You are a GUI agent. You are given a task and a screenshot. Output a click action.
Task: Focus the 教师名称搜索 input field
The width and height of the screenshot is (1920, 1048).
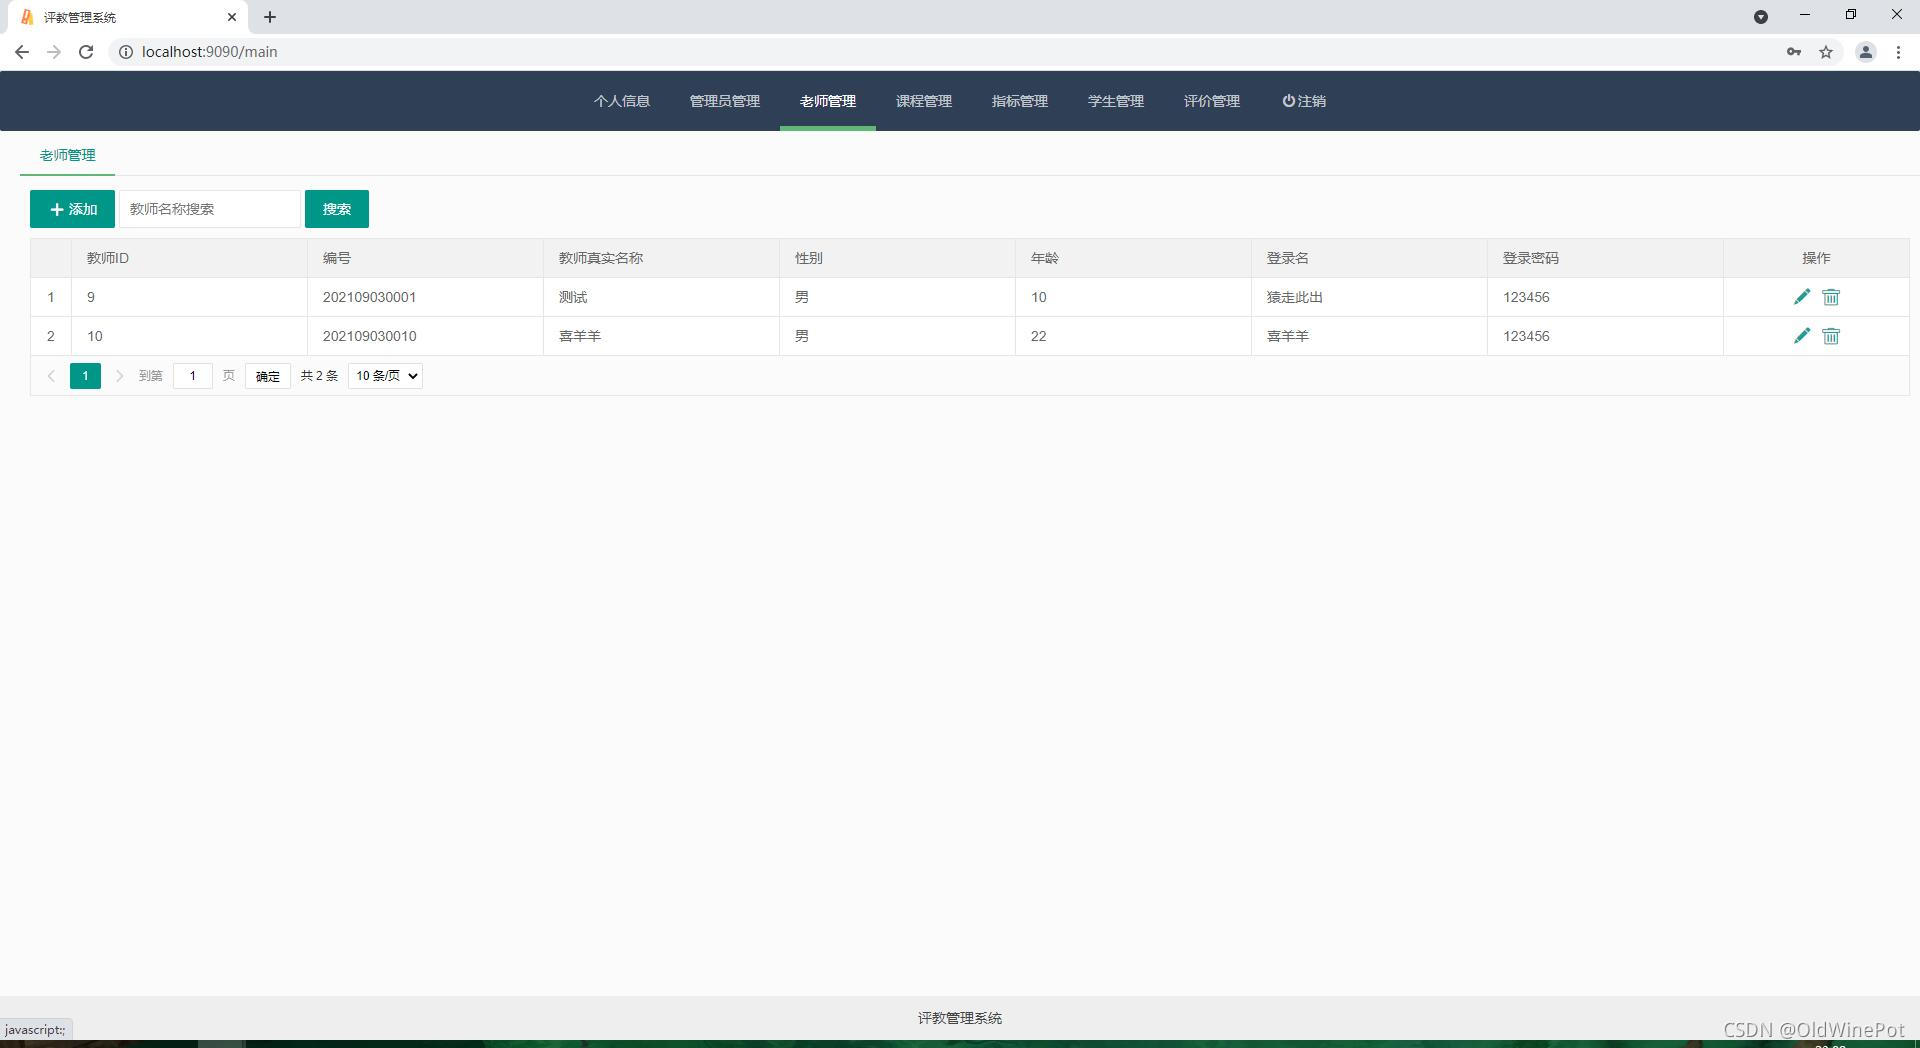(210, 209)
